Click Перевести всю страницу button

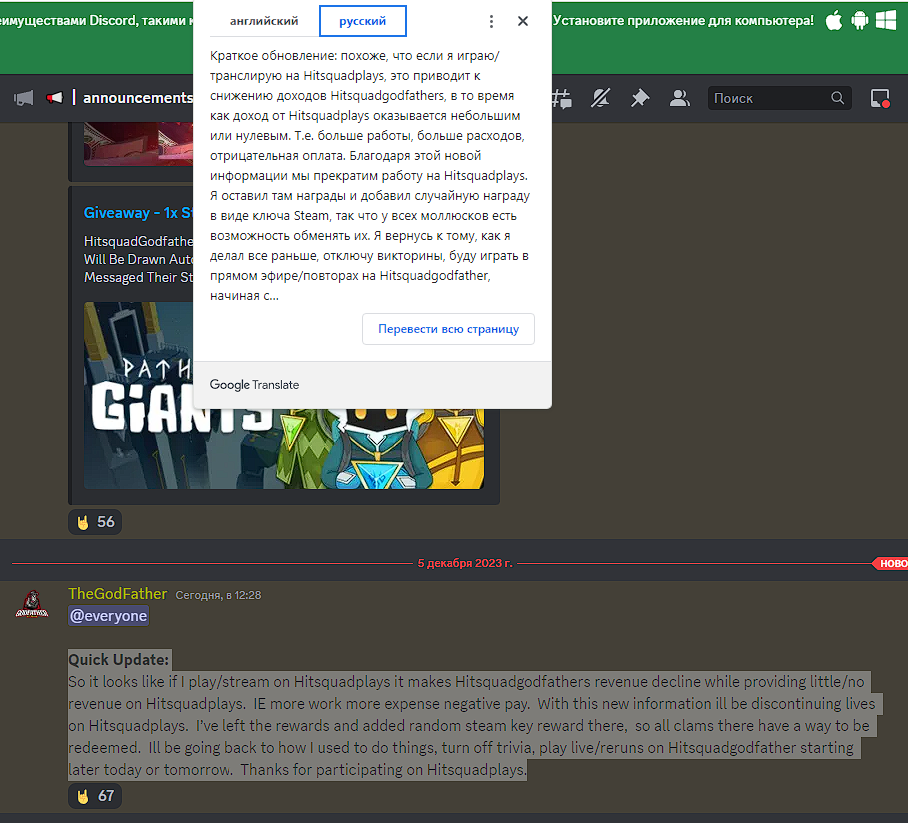coord(448,329)
